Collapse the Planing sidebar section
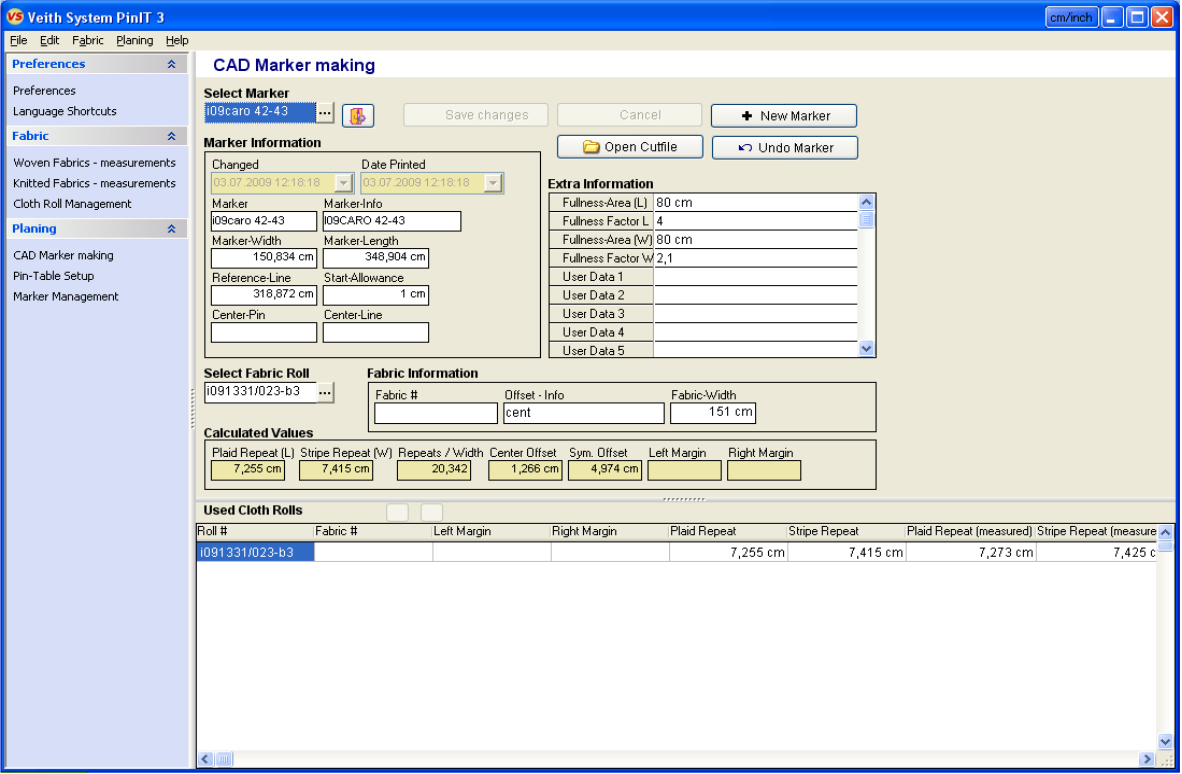The width and height of the screenshot is (1182, 774). click(x=172, y=229)
